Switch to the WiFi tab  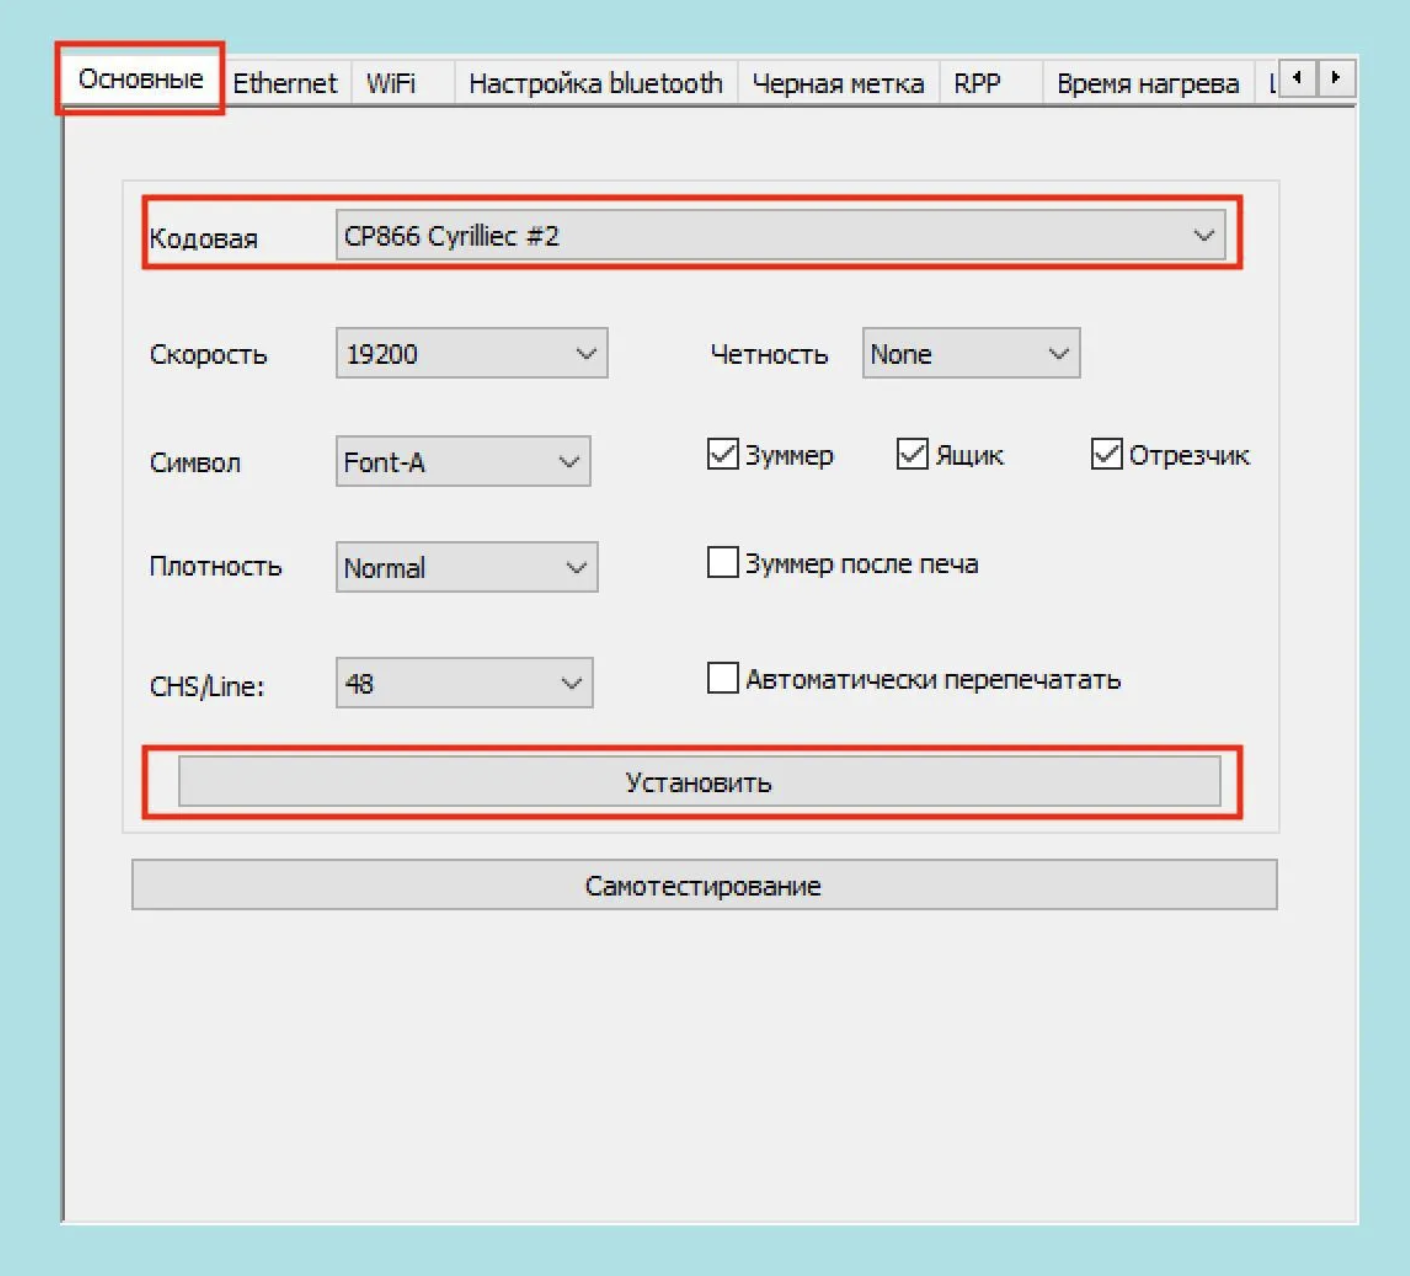(391, 83)
